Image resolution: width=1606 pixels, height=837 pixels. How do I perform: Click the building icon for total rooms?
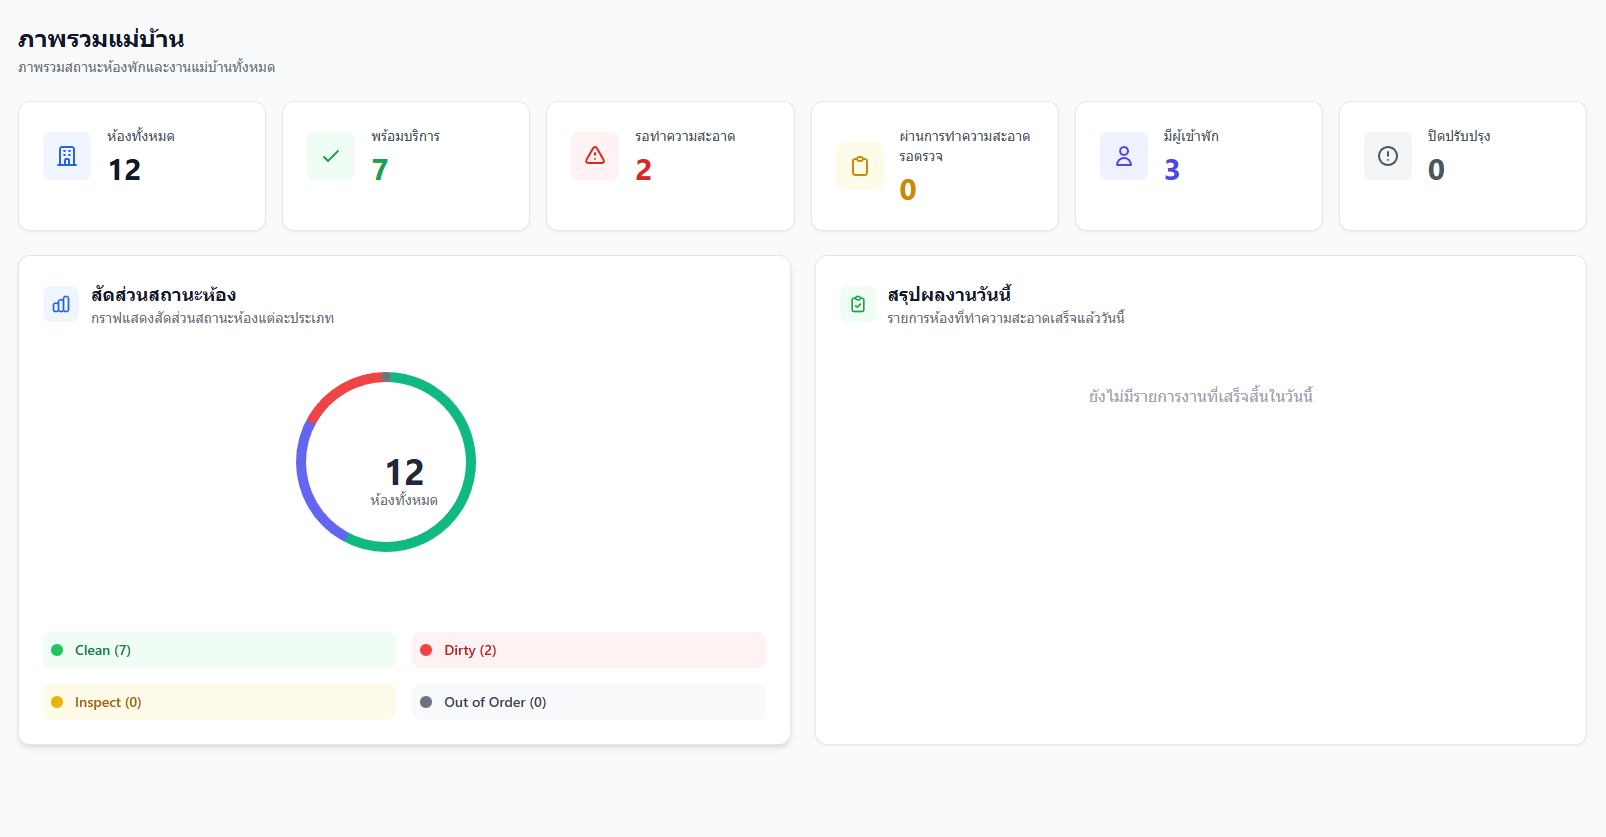coord(67,156)
